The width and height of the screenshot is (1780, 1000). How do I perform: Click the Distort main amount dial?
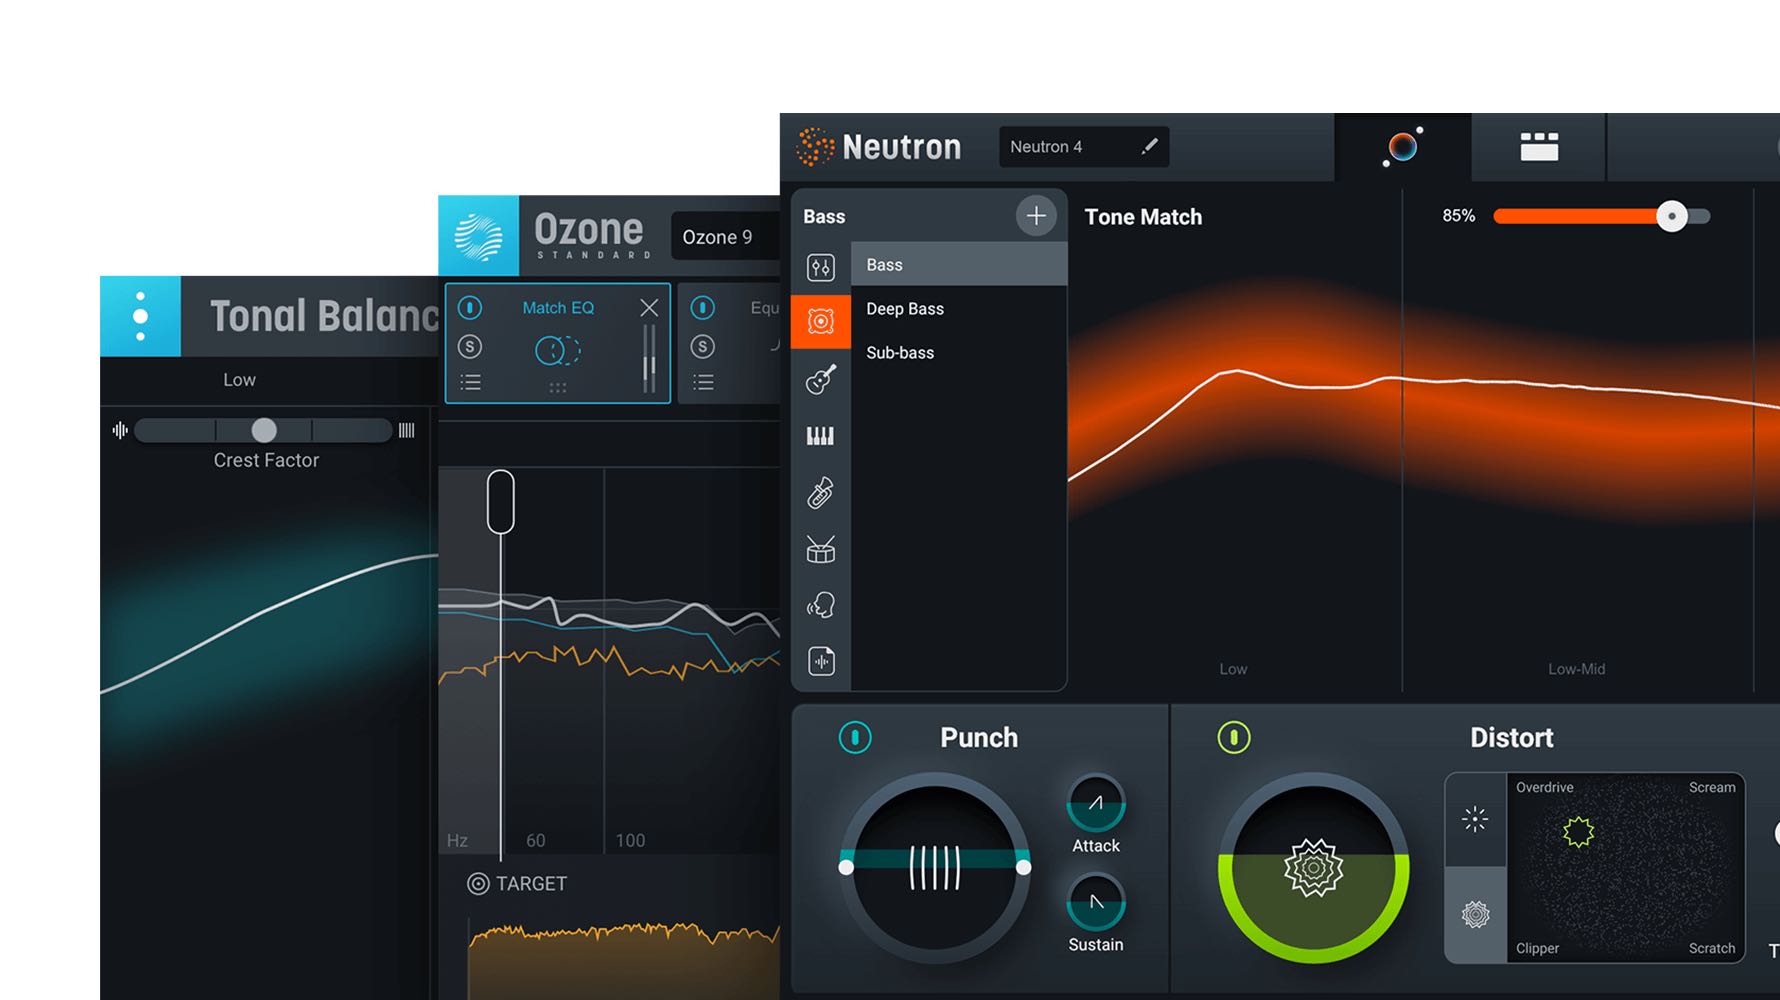[1313, 868]
